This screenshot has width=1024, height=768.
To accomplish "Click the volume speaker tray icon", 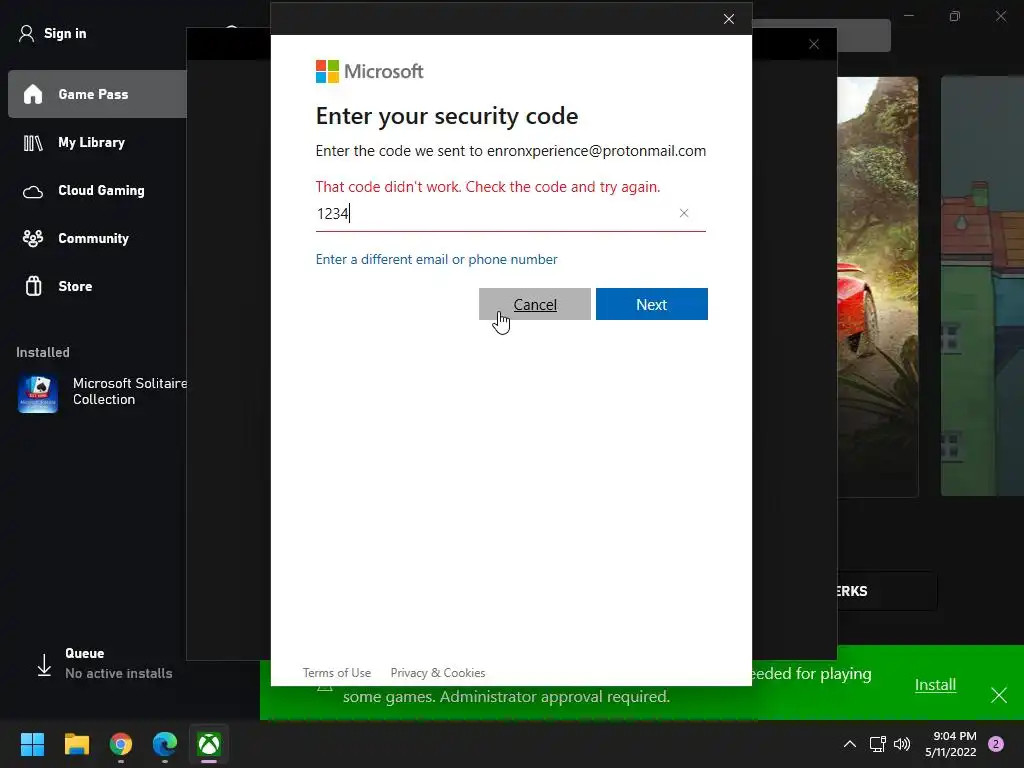I will pos(902,744).
